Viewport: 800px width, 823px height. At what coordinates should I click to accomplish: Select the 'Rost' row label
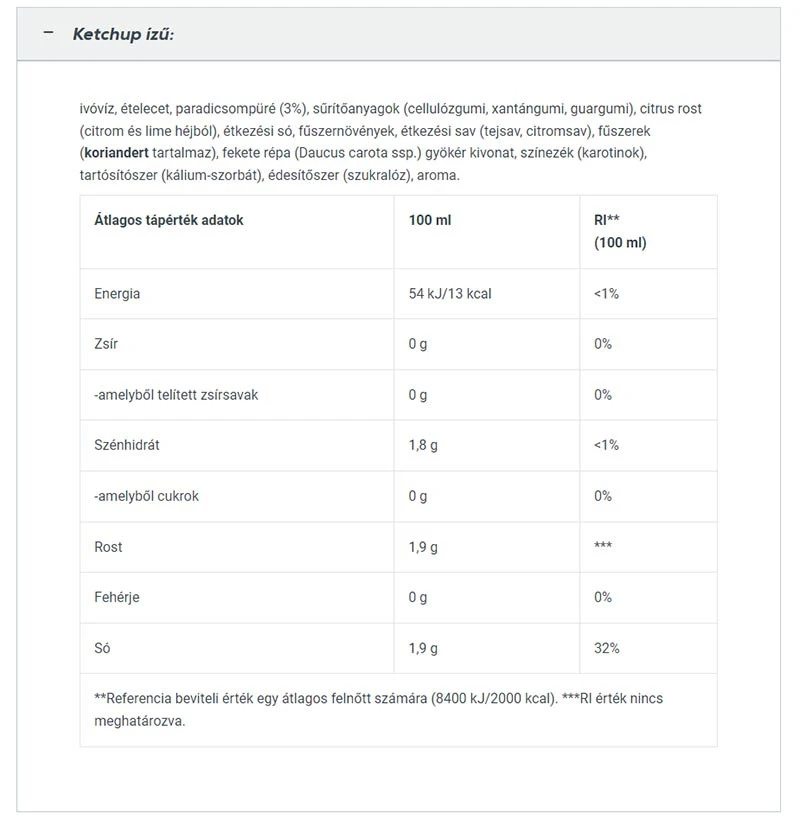108,547
